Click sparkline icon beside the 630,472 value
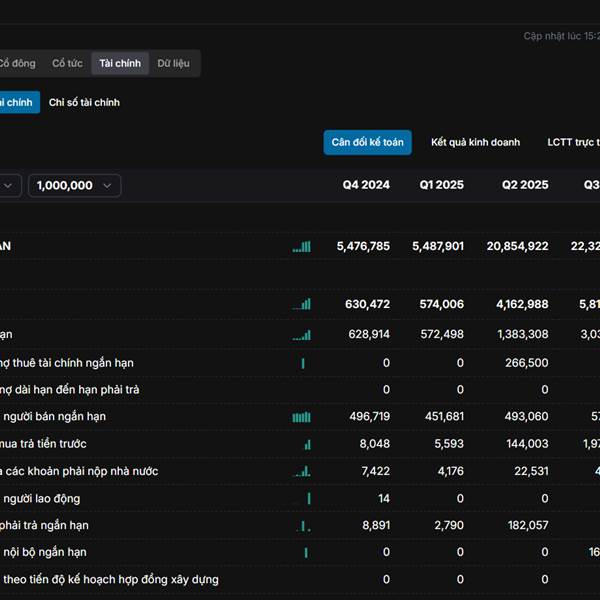The width and height of the screenshot is (600, 600). [301, 304]
